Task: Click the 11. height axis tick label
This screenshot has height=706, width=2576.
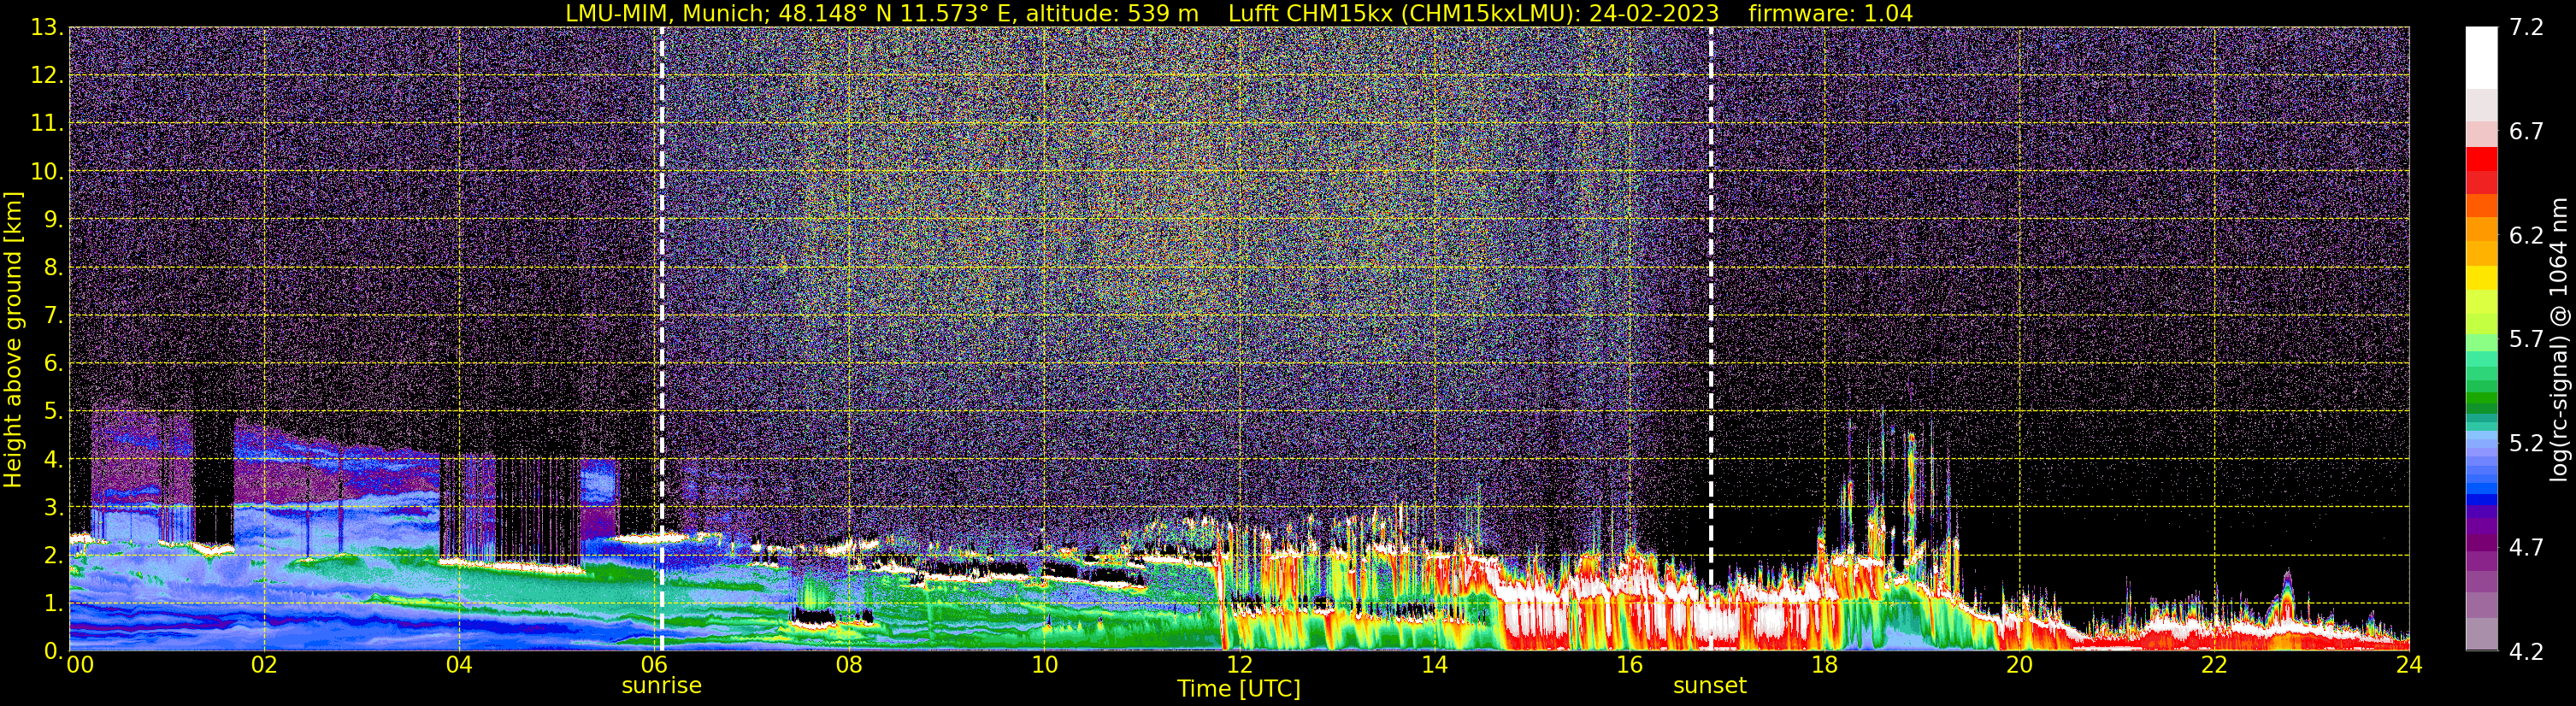Action: (x=47, y=124)
